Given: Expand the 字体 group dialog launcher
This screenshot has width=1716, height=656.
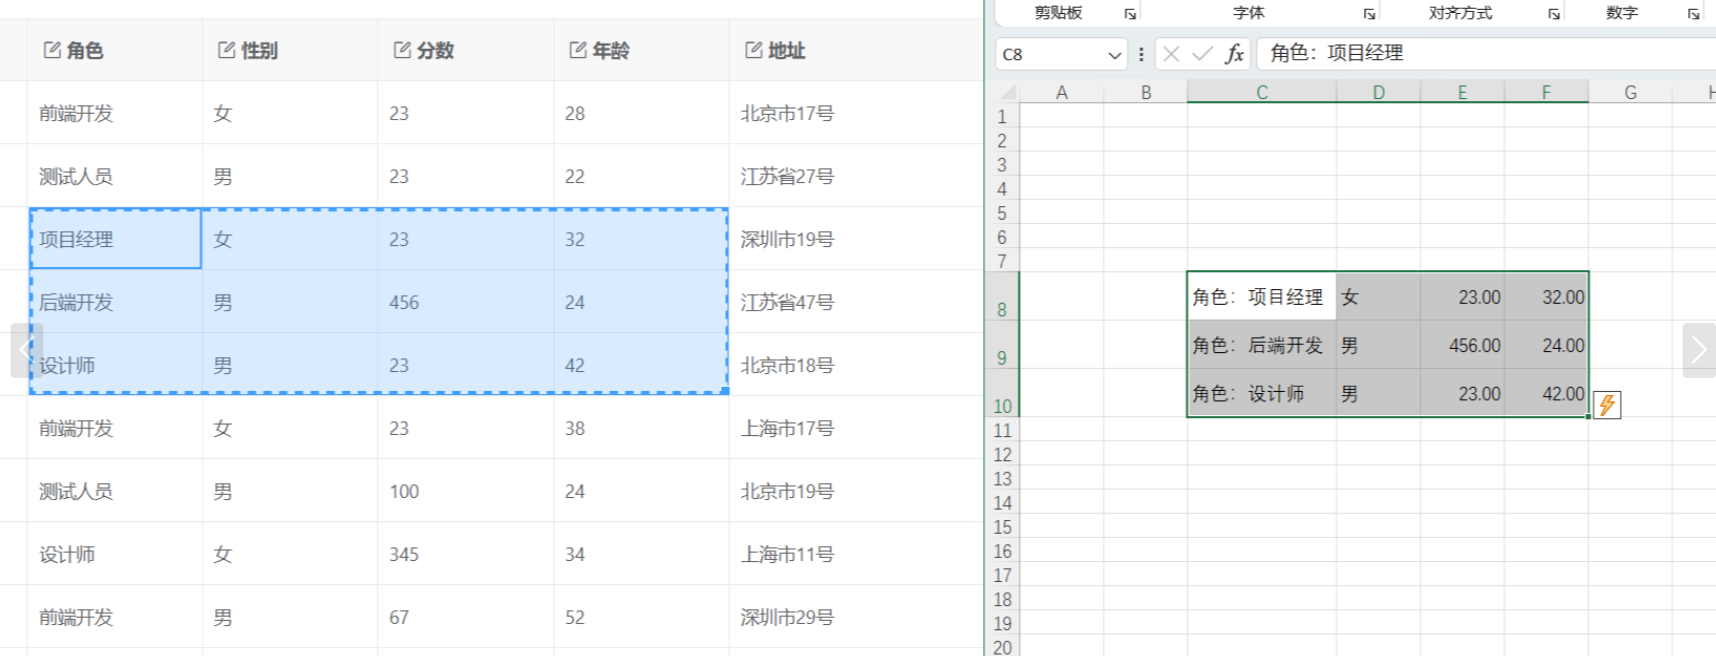Looking at the screenshot, I should 1369,14.
